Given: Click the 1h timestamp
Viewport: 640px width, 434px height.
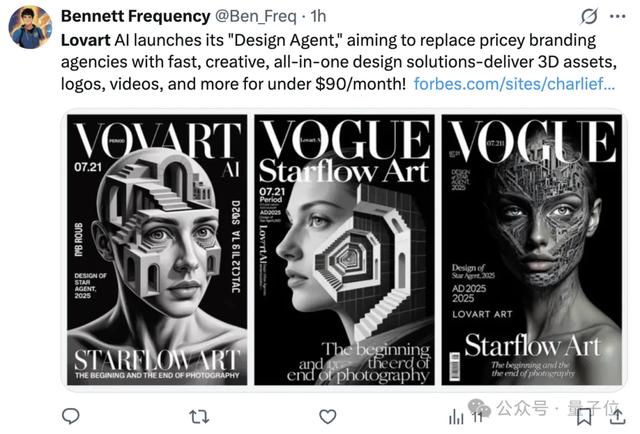Looking at the screenshot, I should pos(318,16).
